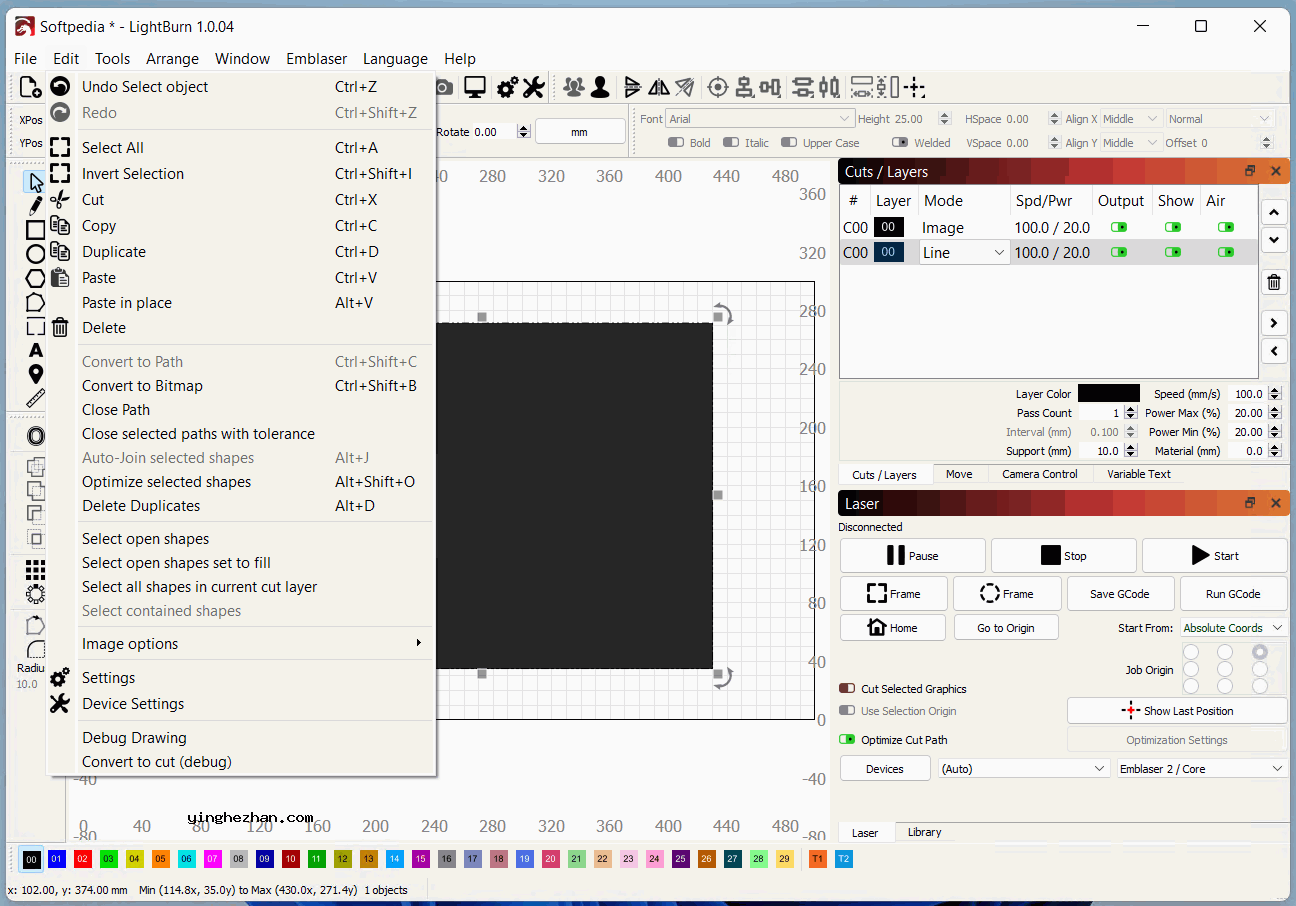Open Device Settings via wrench toolbar icon
This screenshot has height=906, width=1296.
(534, 88)
